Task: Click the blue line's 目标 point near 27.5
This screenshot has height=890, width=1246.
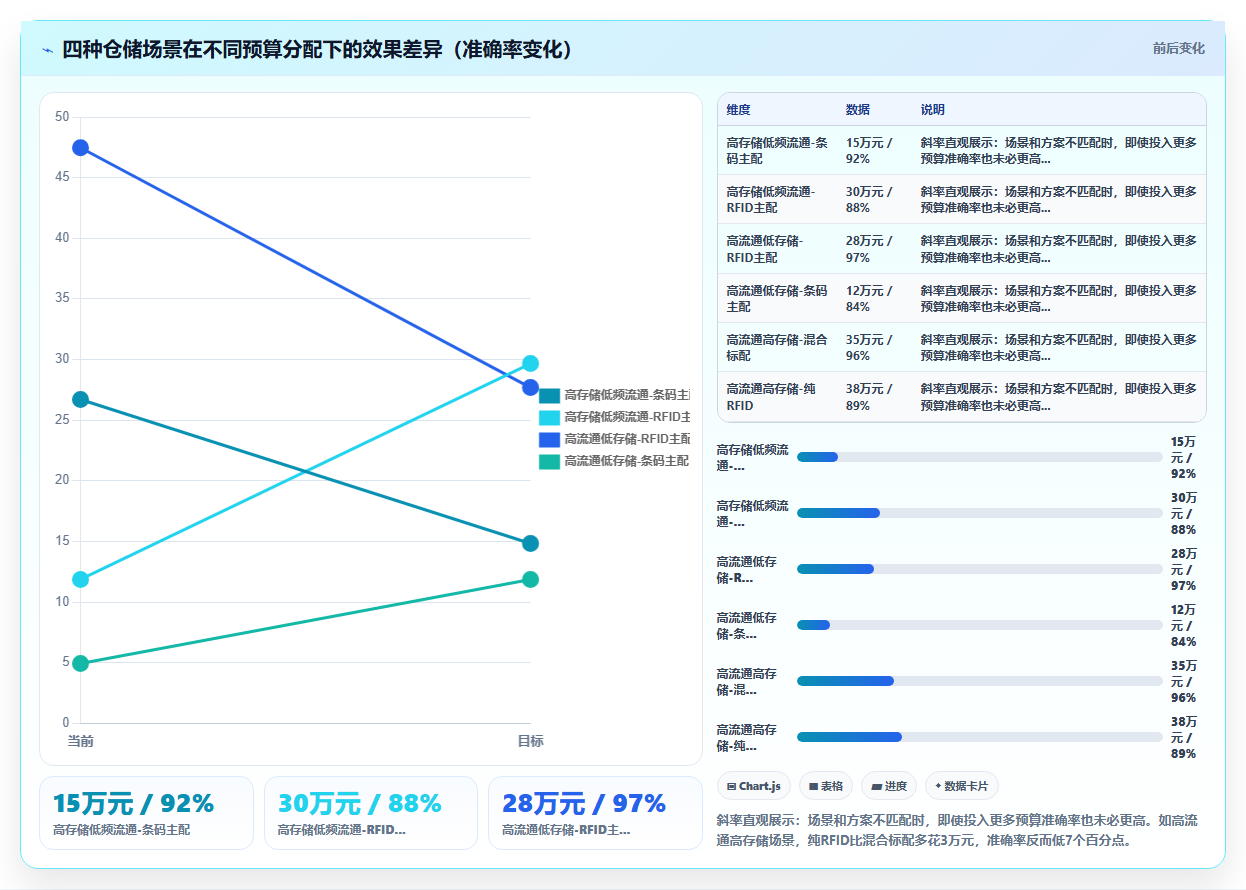Action: point(530,388)
